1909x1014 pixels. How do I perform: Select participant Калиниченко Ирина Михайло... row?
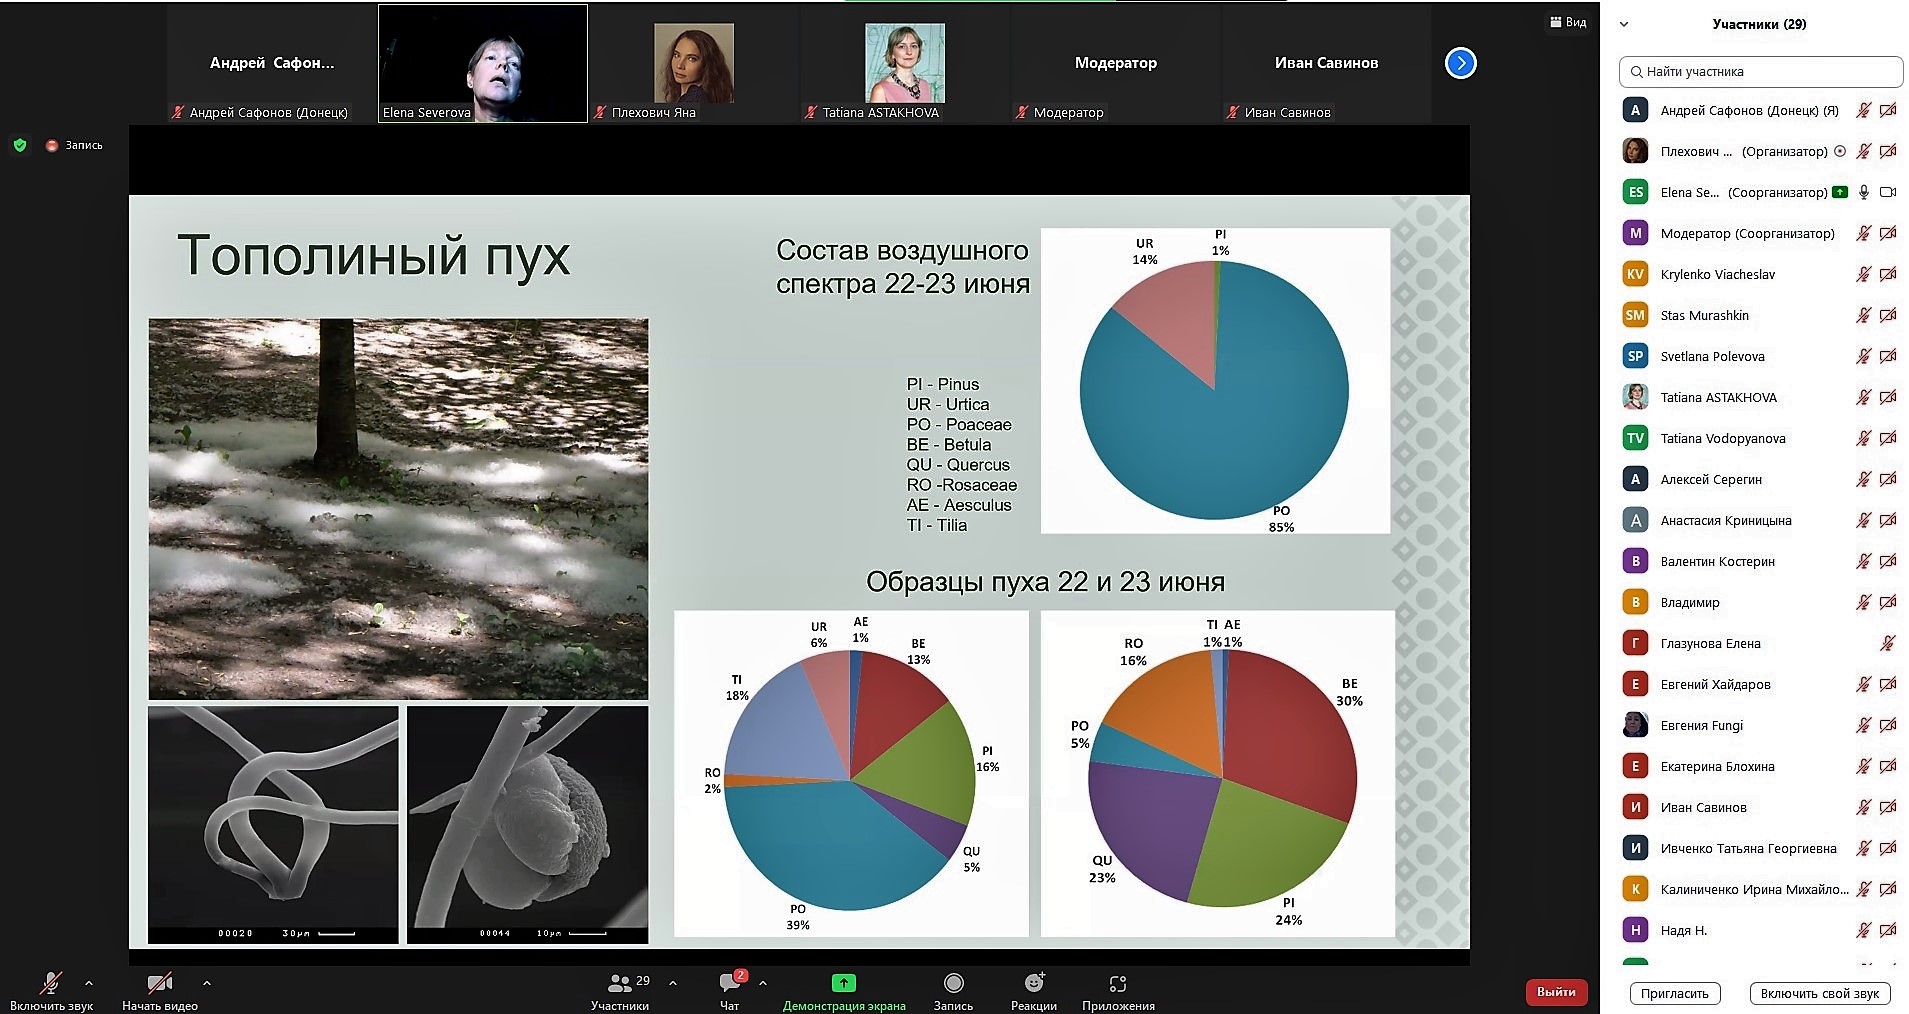coord(1760,890)
